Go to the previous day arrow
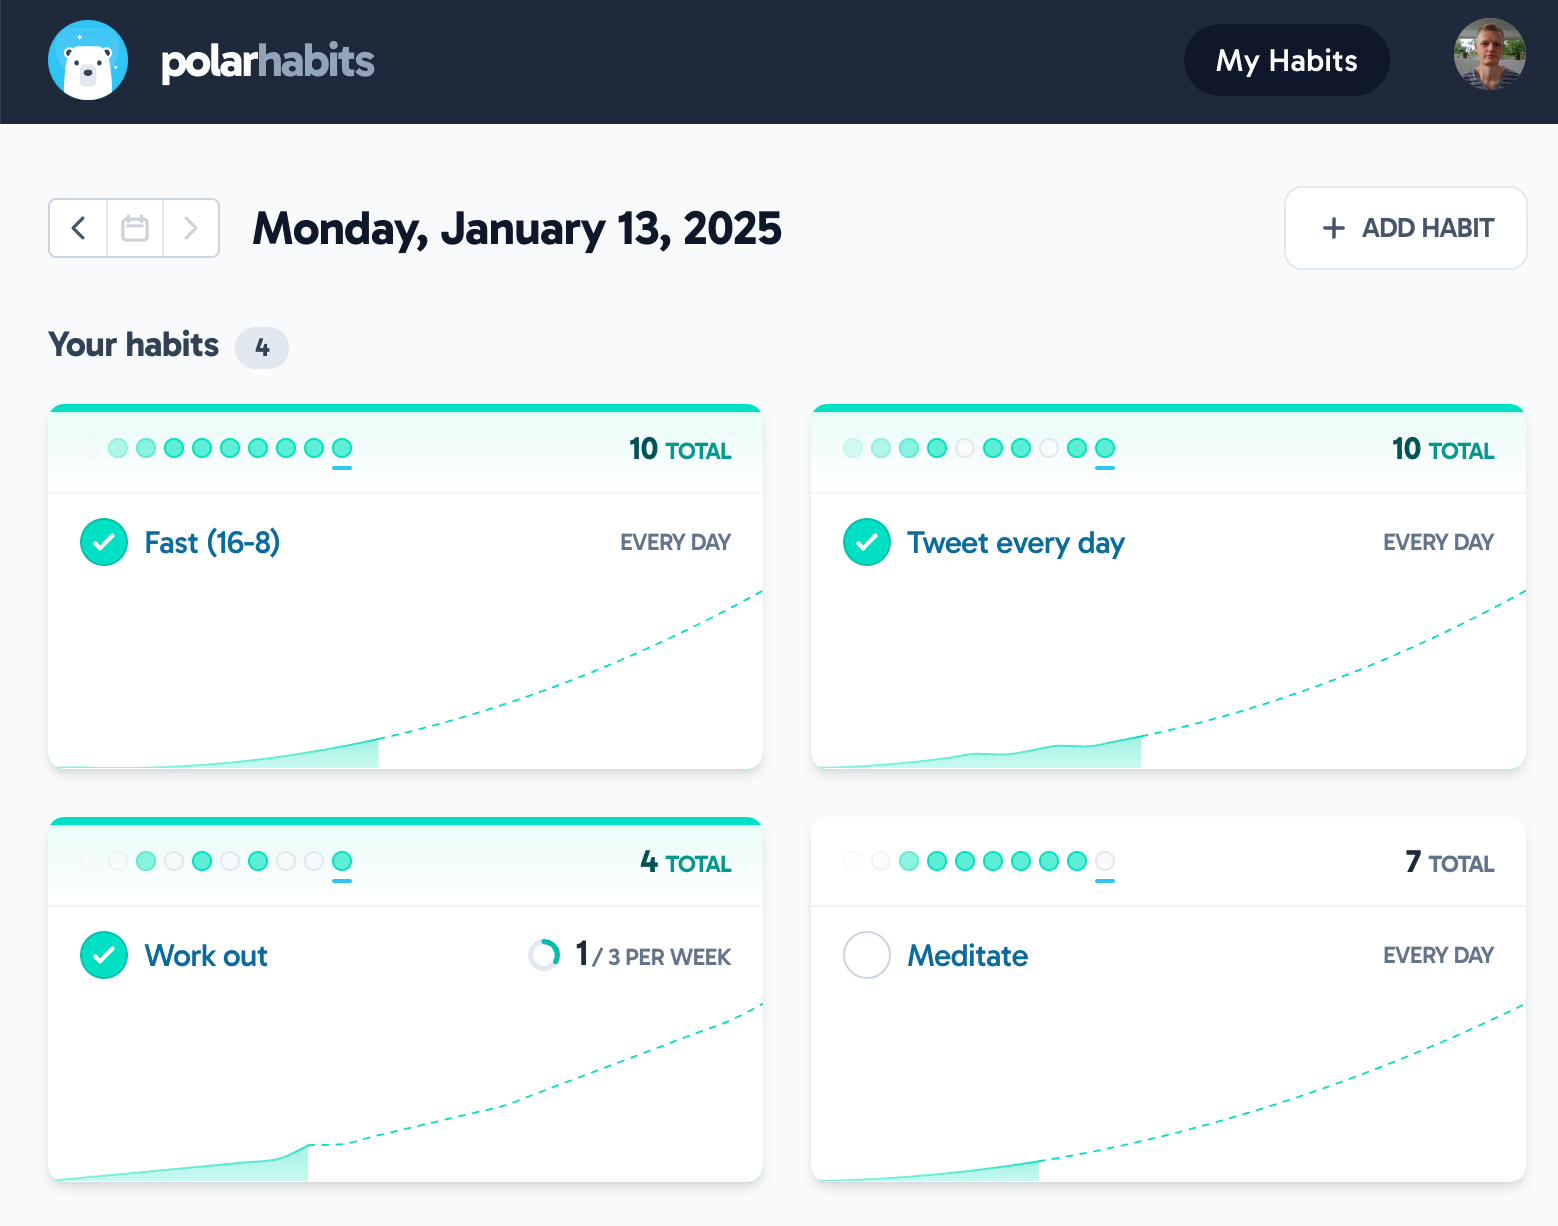Image resolution: width=1558 pixels, height=1226 pixels. coord(78,228)
